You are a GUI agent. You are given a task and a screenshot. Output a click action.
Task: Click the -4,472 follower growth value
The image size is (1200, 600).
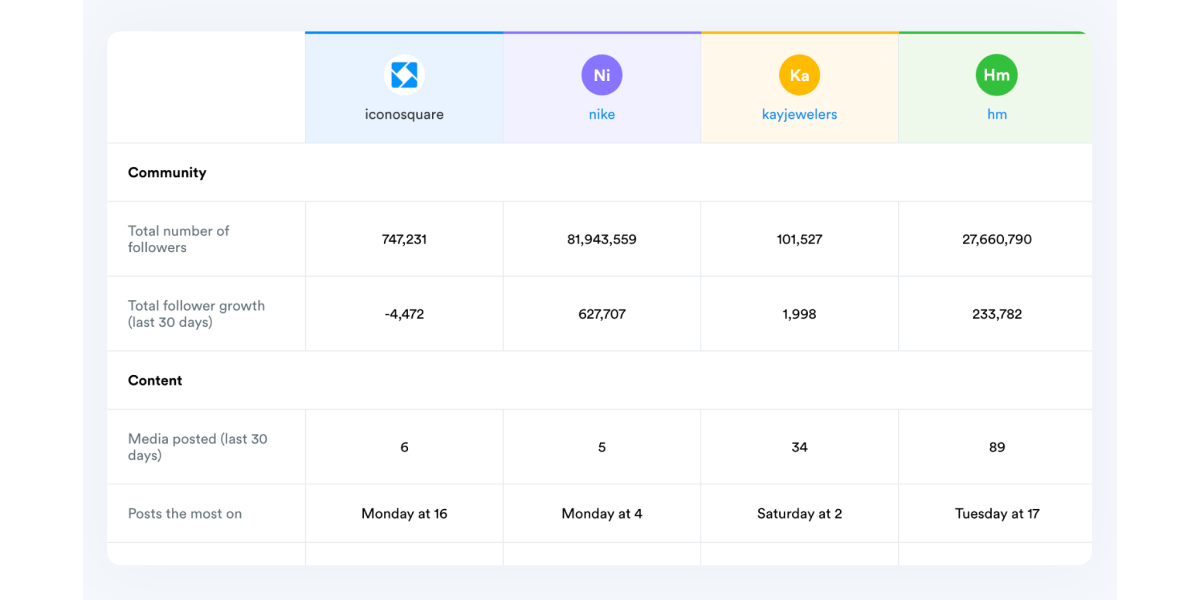404,314
